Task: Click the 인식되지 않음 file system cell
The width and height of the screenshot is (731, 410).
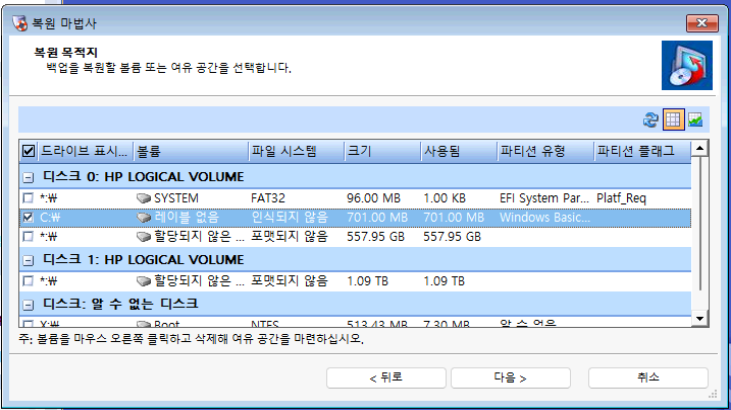Action: pos(290,217)
